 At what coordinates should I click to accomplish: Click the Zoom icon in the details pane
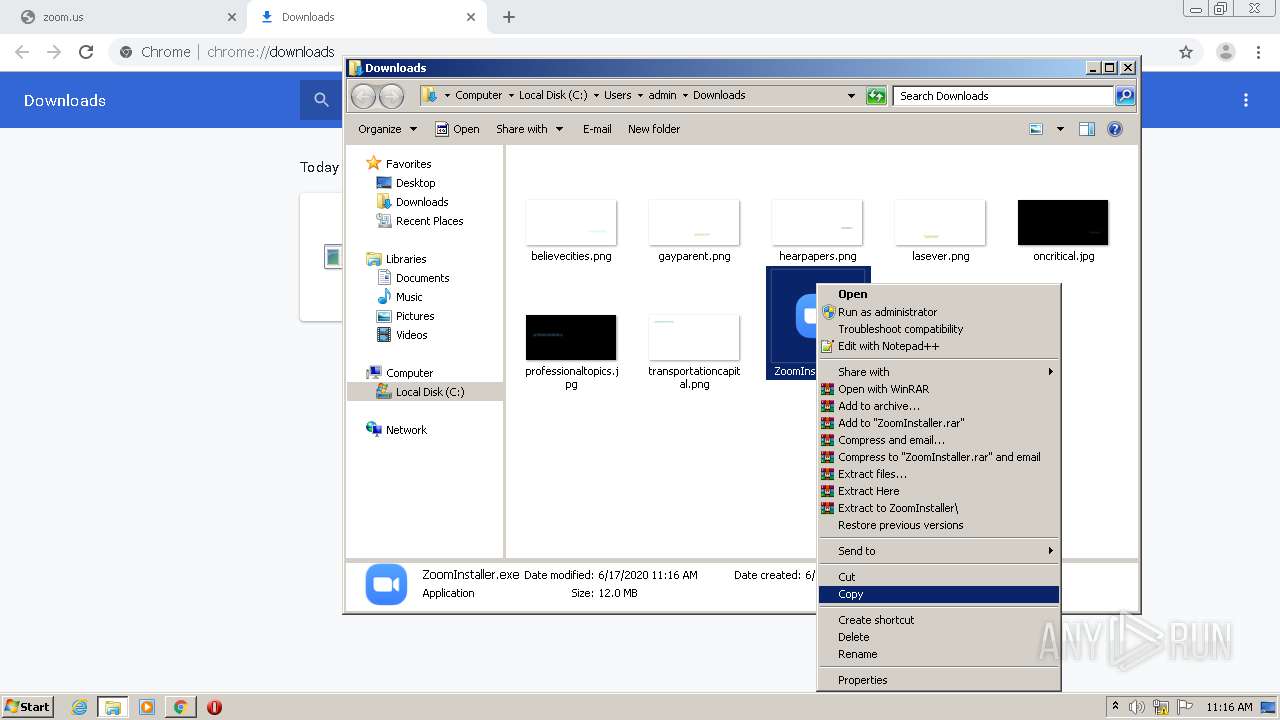386,585
